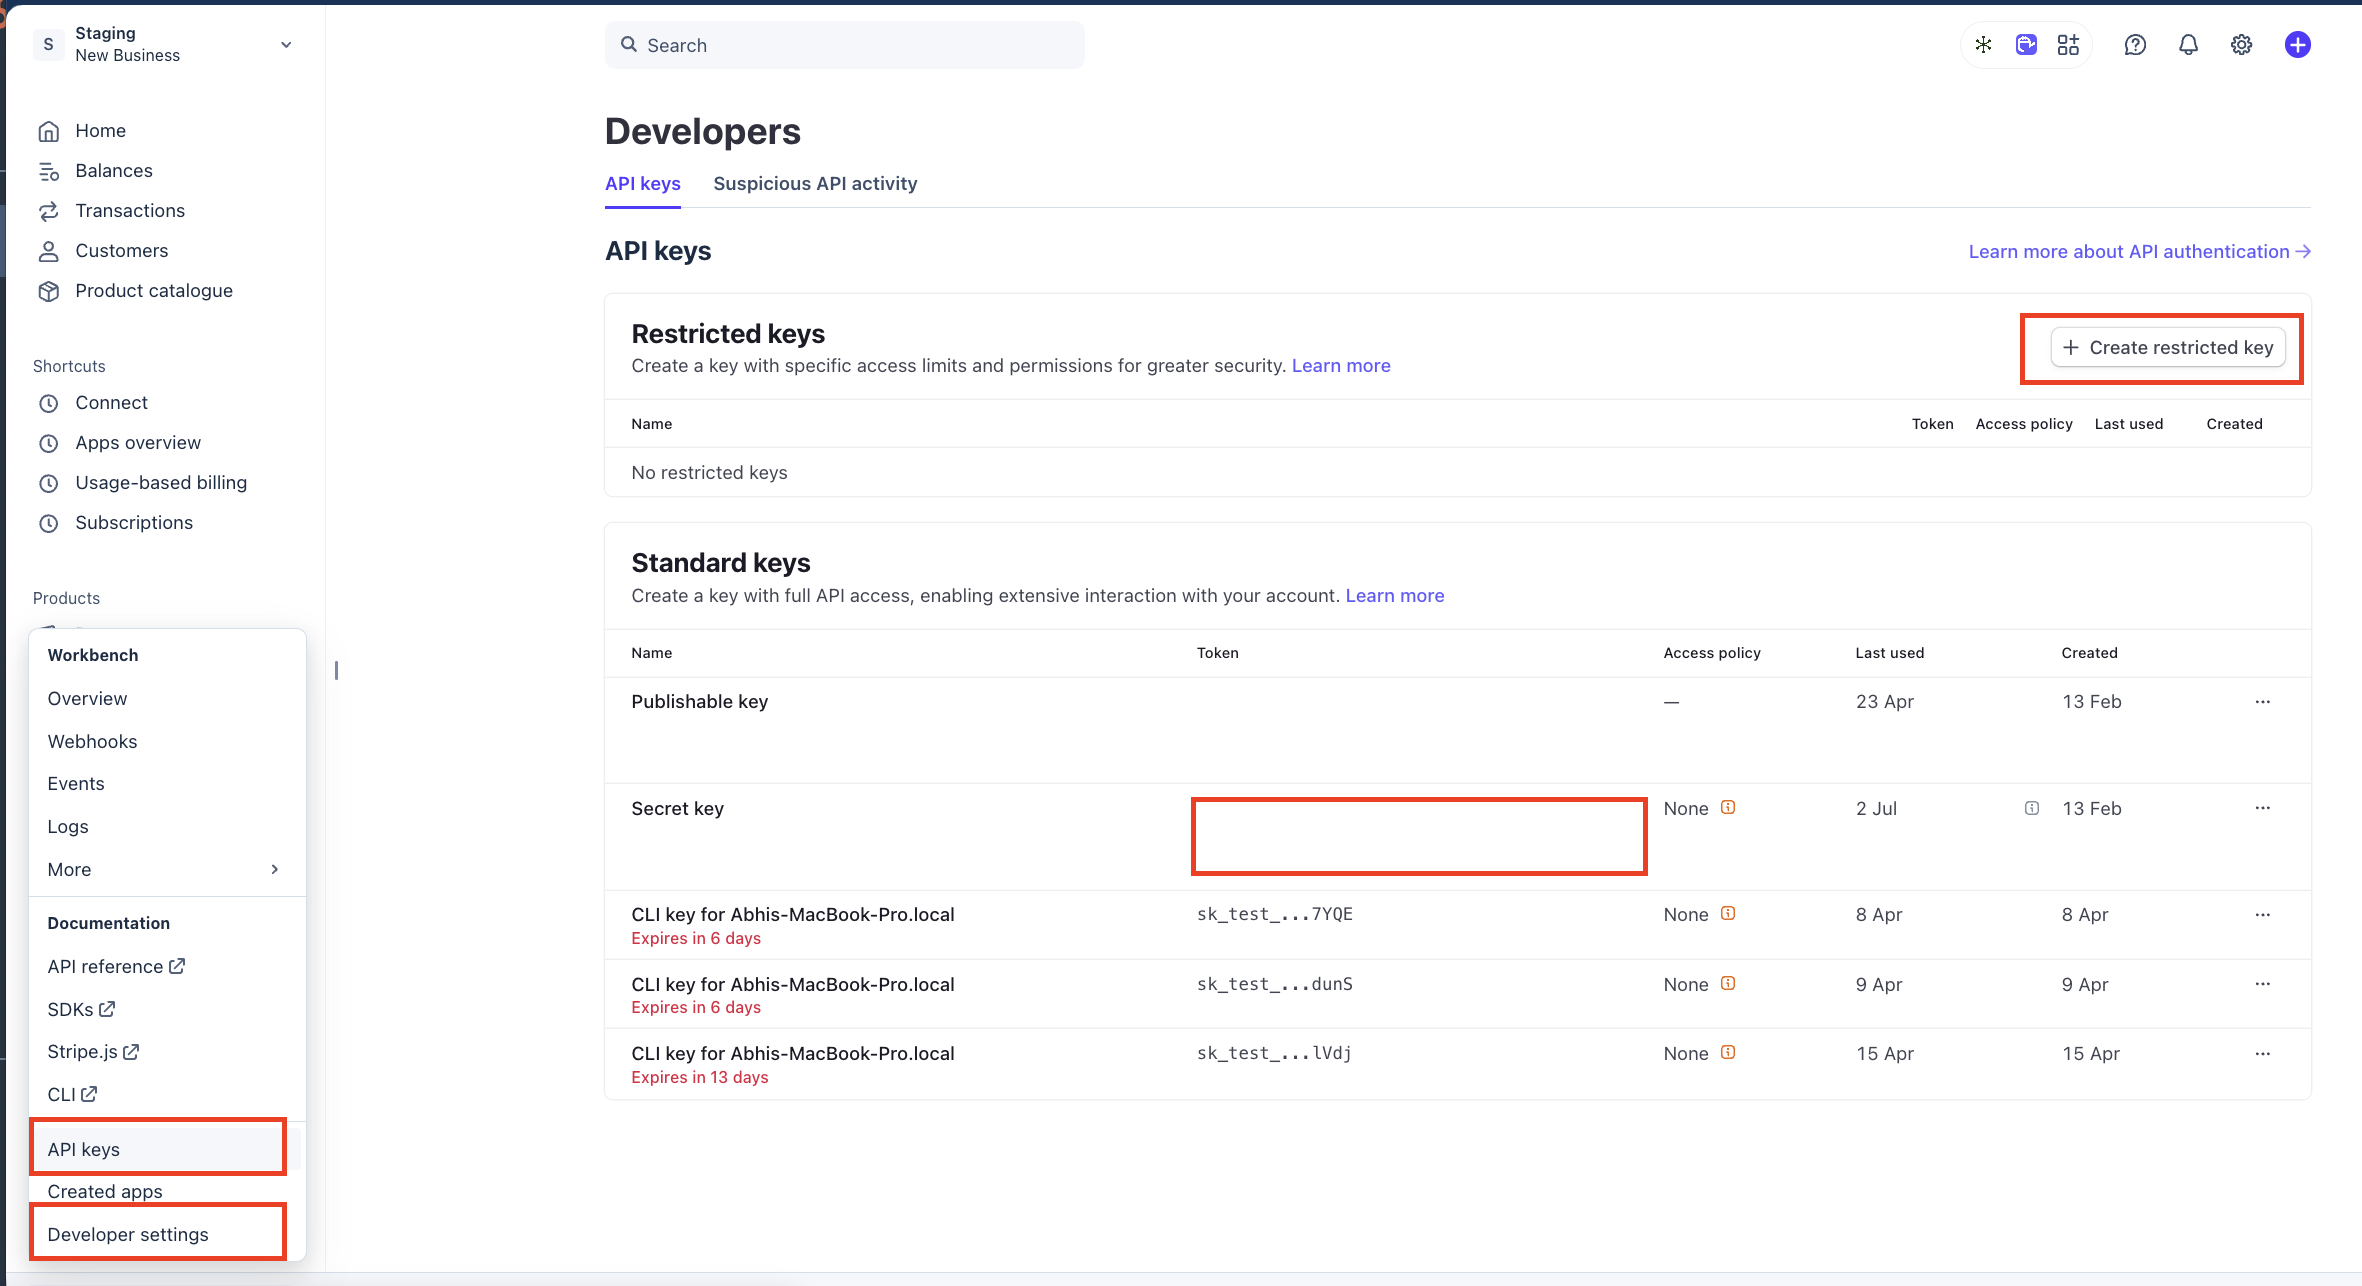Click the purple terminal icon in top bar
The height and width of the screenshot is (1286, 2362).
[x=2026, y=45]
